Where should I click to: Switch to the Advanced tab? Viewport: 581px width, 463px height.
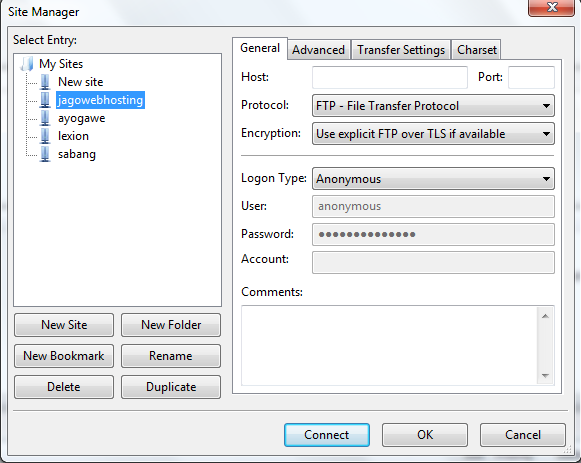click(318, 50)
